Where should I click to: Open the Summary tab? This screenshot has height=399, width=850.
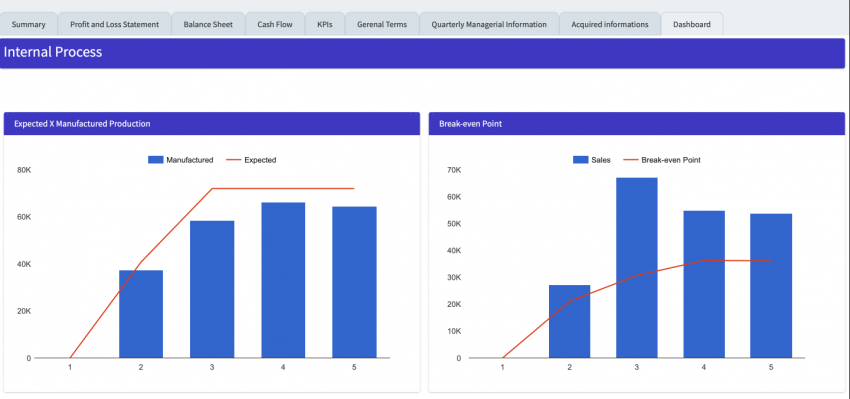28,24
